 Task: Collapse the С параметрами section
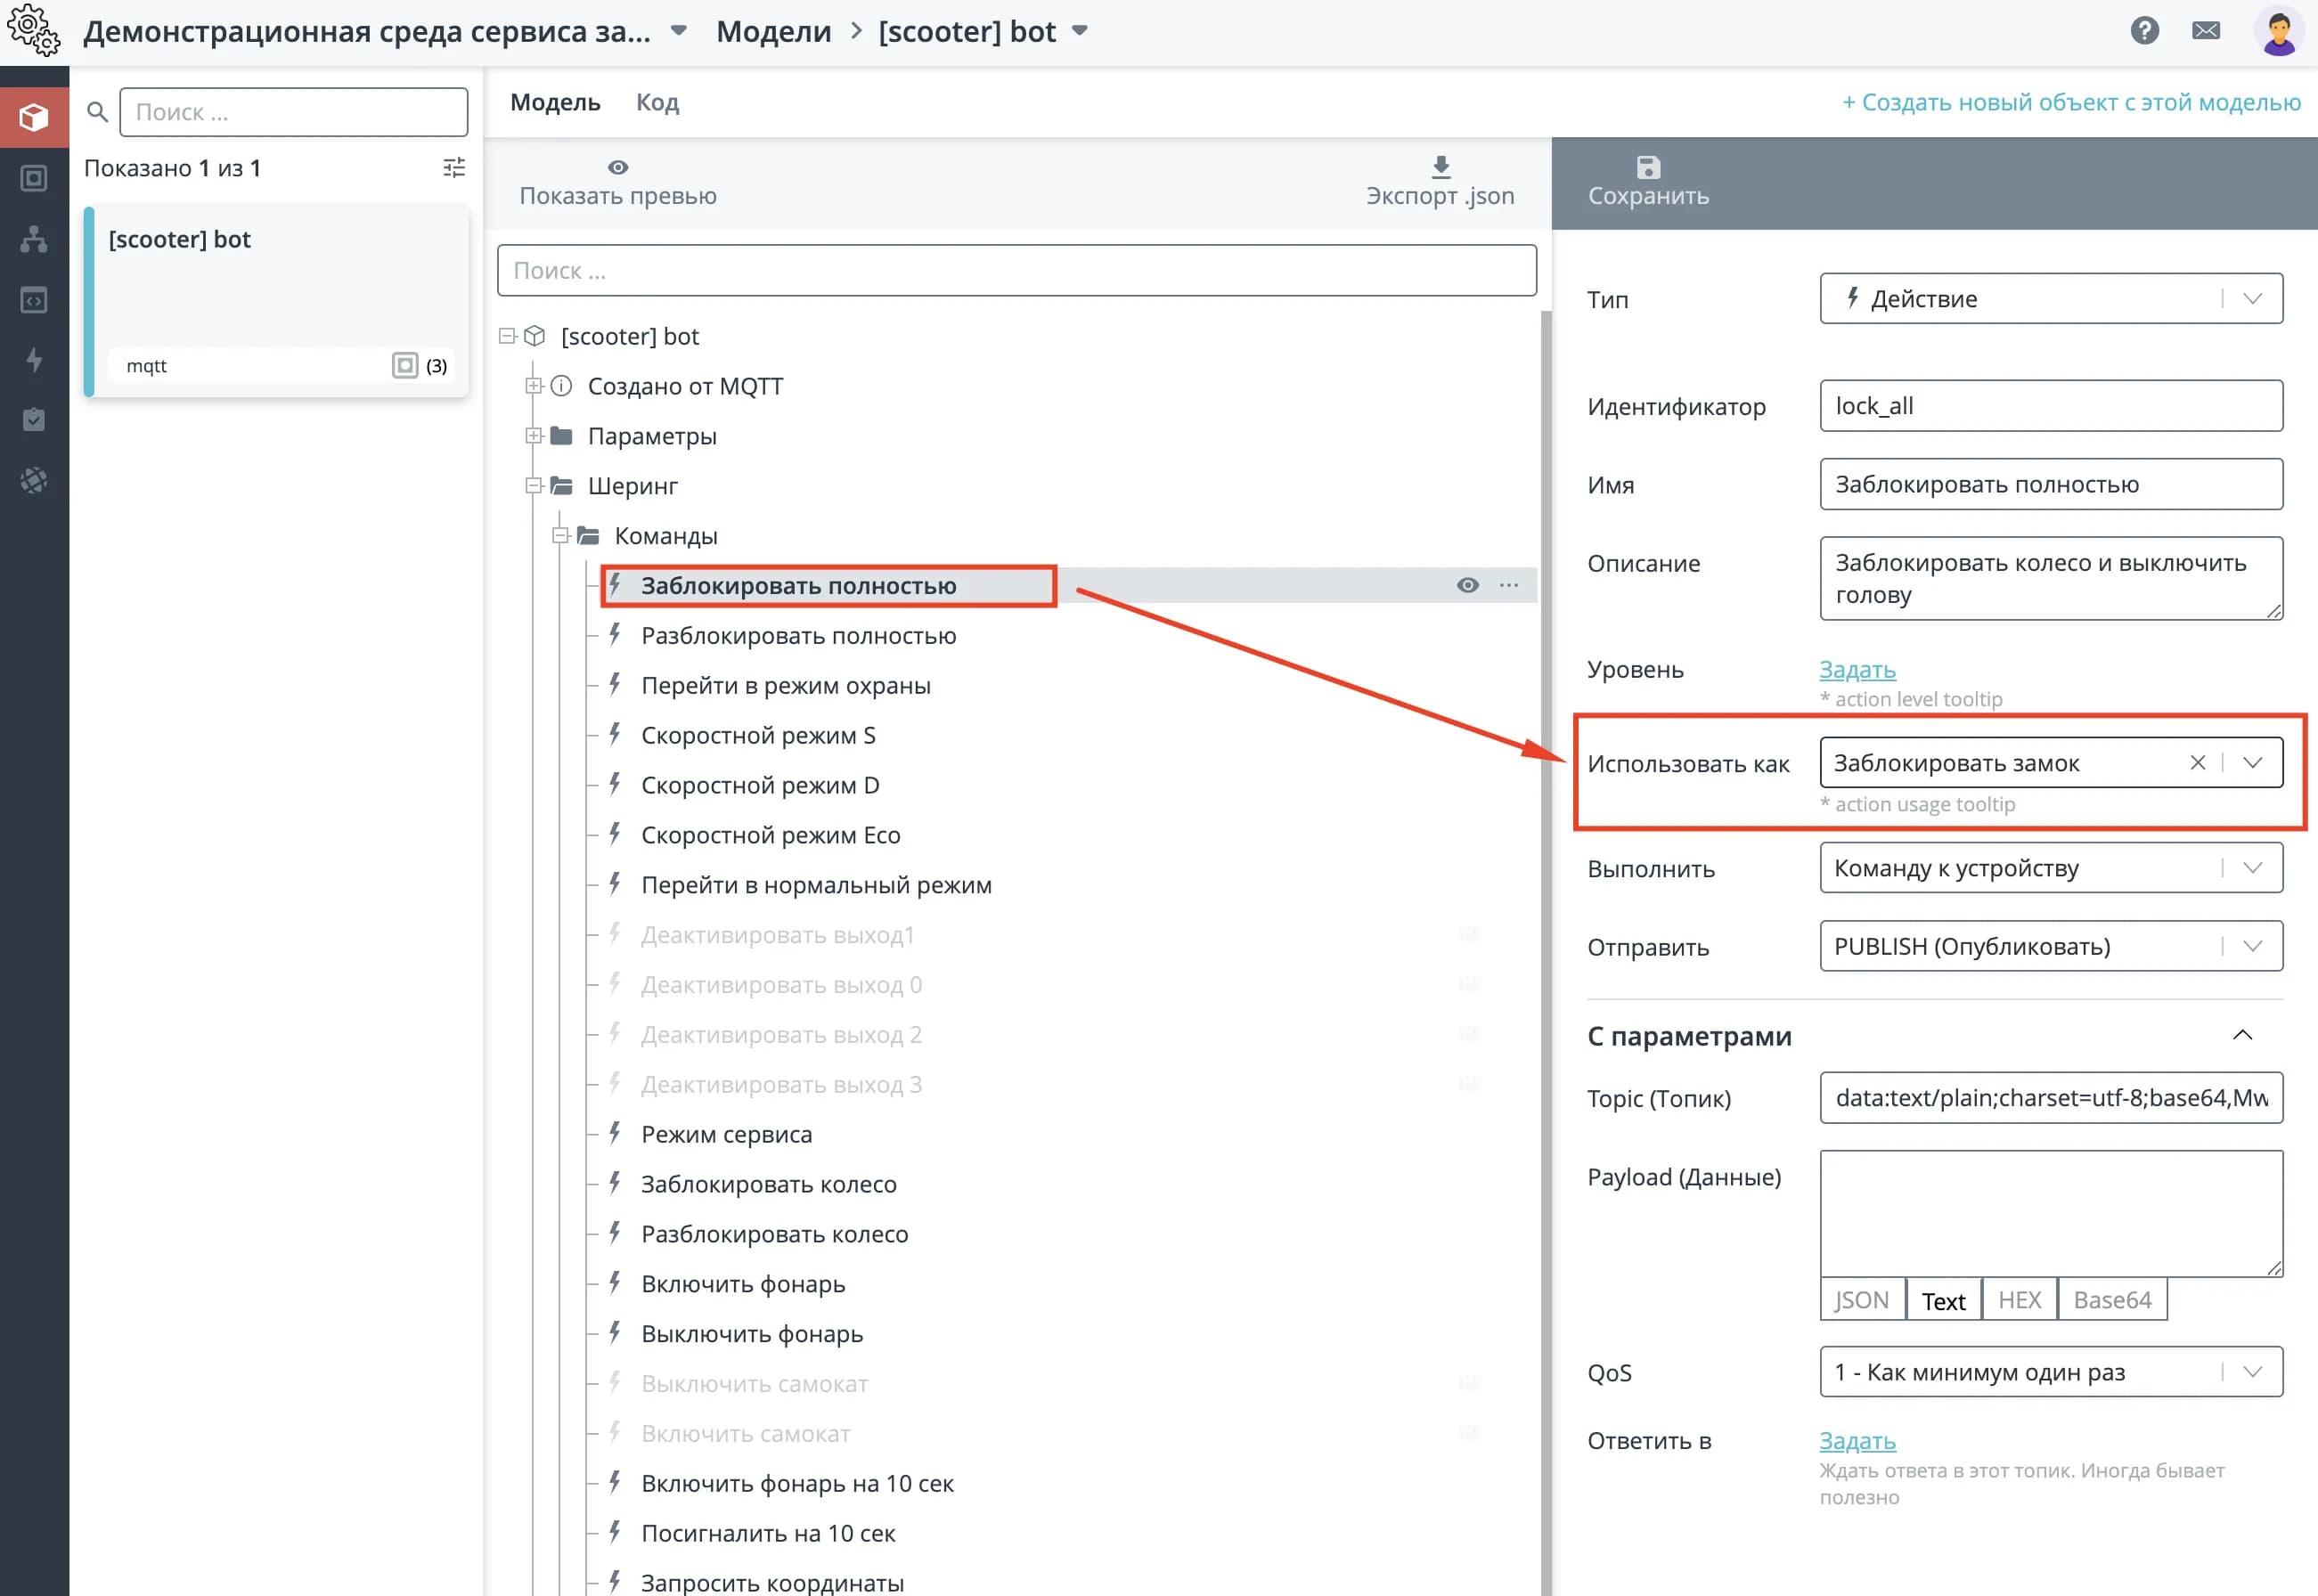2242,1036
